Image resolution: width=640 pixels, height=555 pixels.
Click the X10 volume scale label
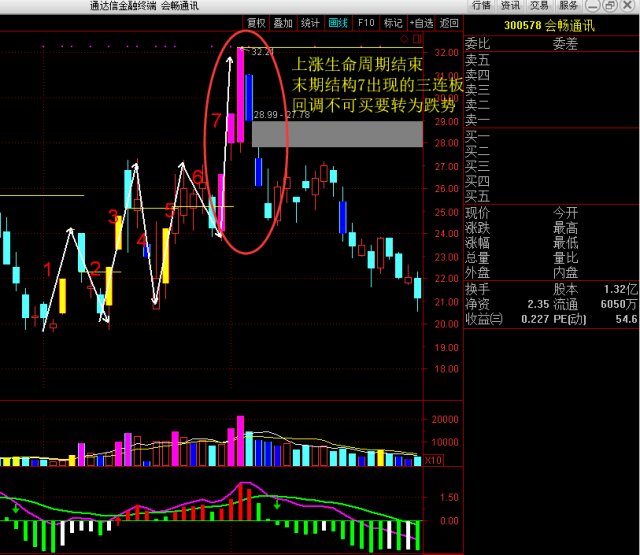pos(433,461)
